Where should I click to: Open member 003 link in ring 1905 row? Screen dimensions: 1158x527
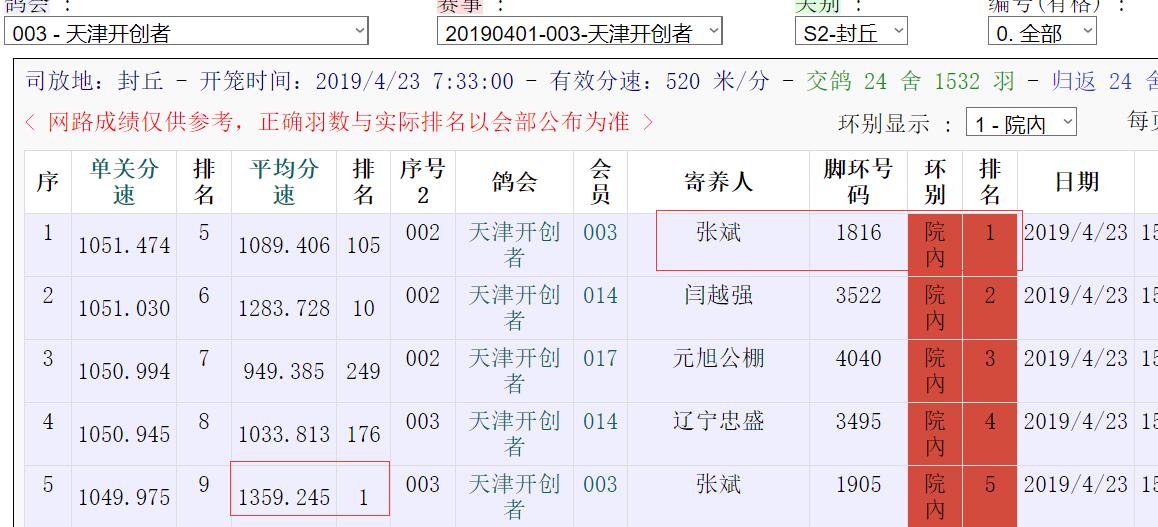coord(600,484)
